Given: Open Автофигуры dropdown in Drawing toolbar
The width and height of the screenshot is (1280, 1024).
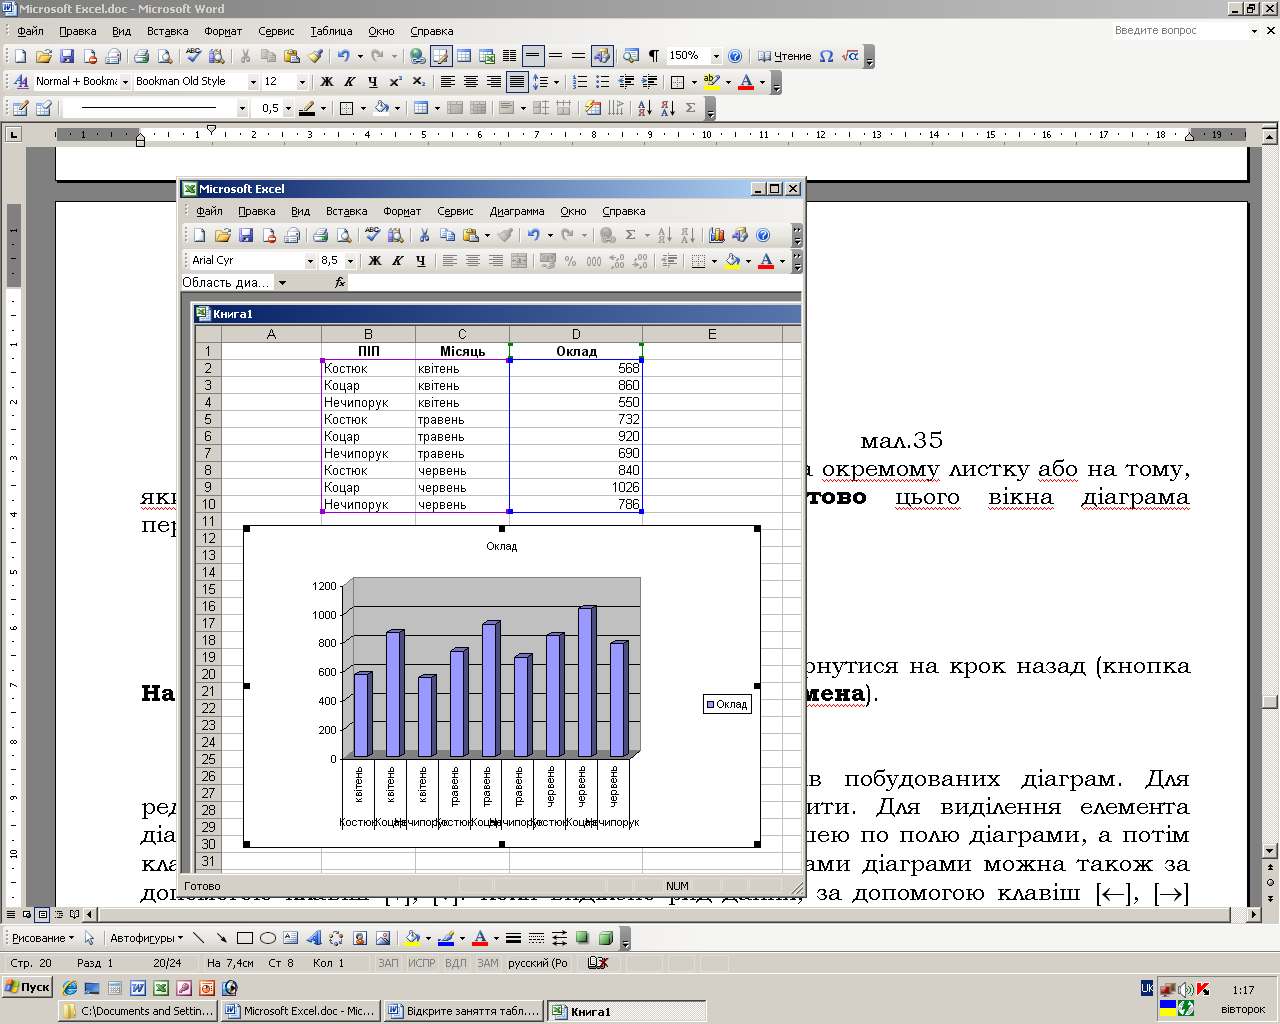Looking at the screenshot, I should tap(147, 938).
